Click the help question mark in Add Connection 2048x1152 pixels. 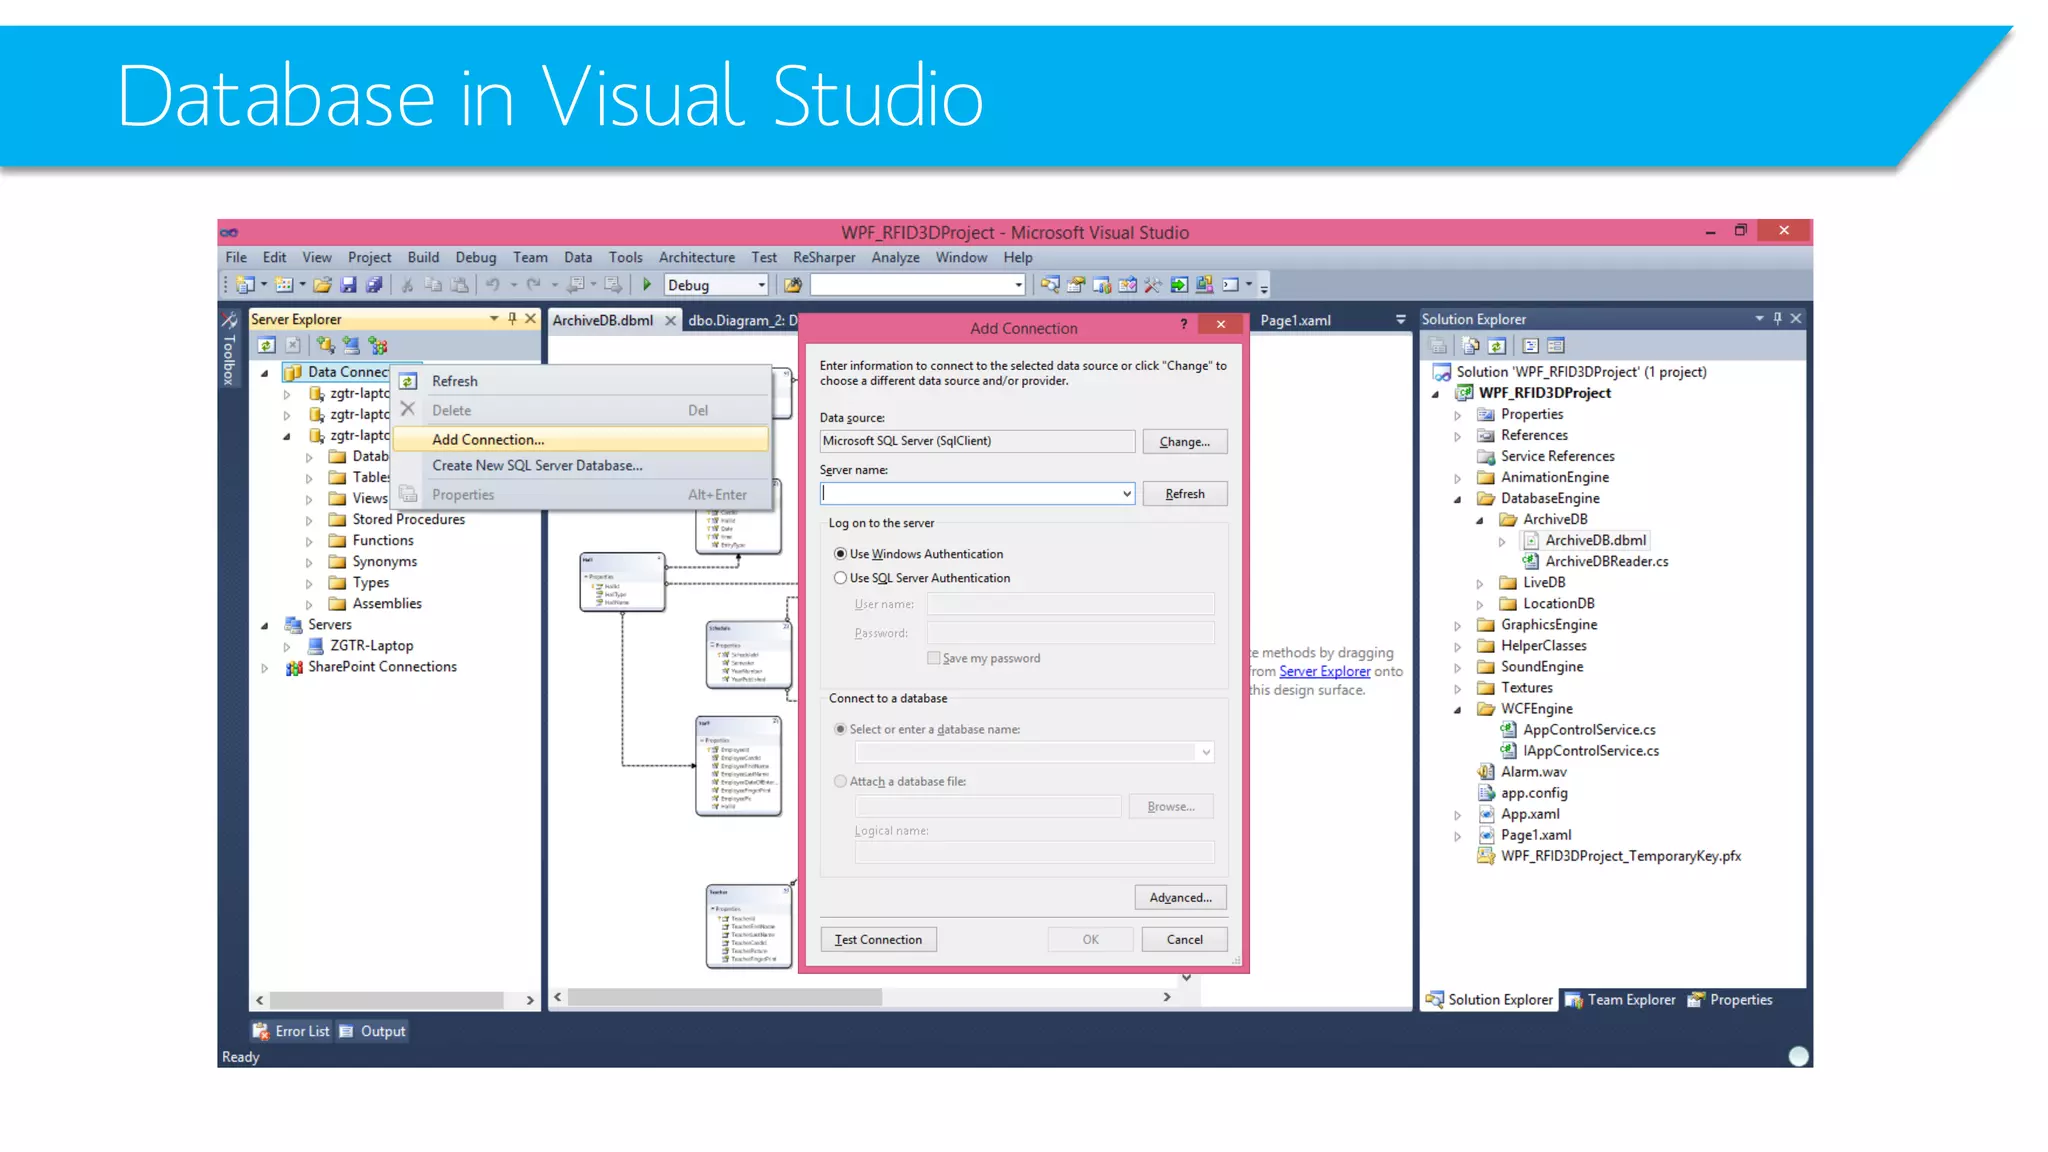pos(1184,324)
